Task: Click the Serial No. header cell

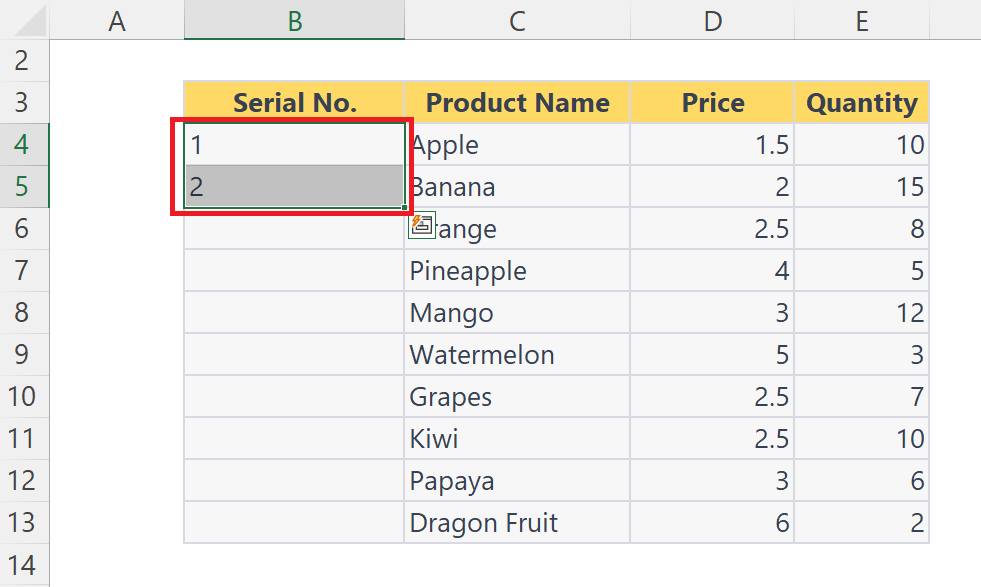Action: [294, 102]
